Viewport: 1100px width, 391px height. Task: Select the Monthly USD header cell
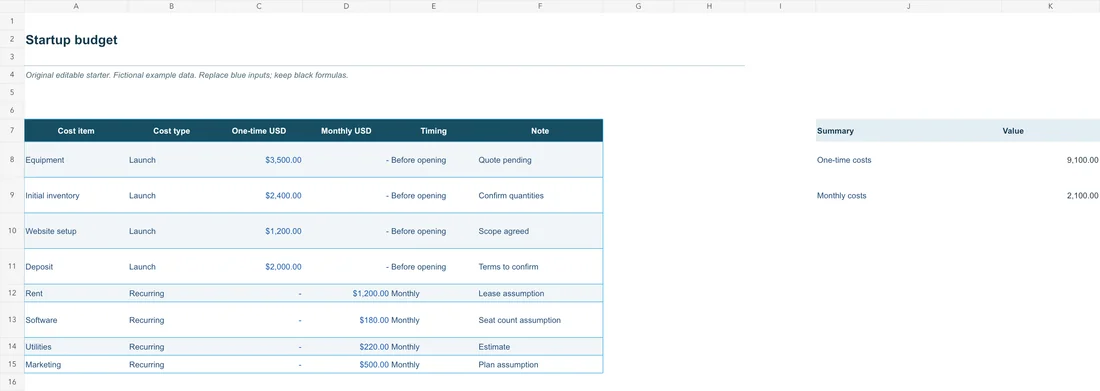click(346, 131)
